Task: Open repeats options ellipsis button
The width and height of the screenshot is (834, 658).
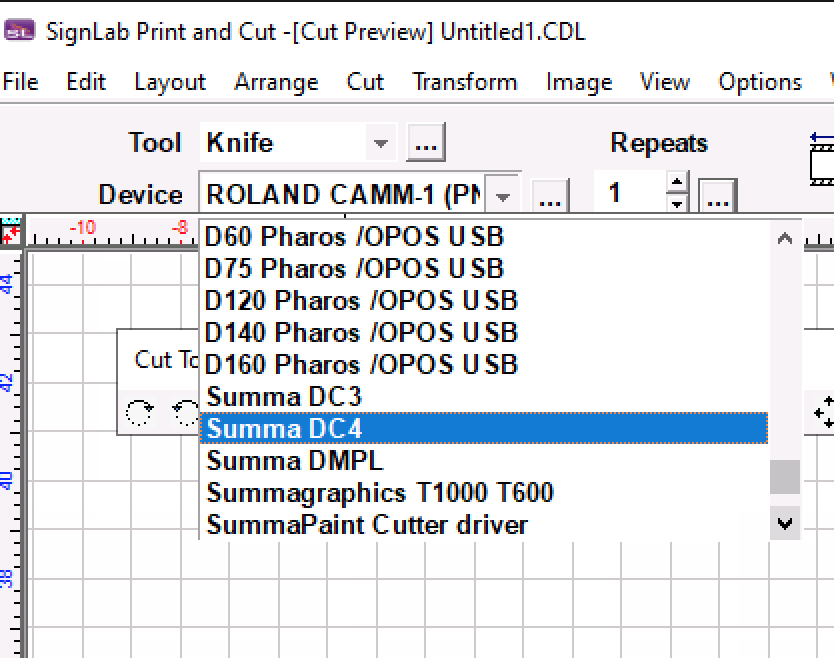Action: [x=718, y=197]
